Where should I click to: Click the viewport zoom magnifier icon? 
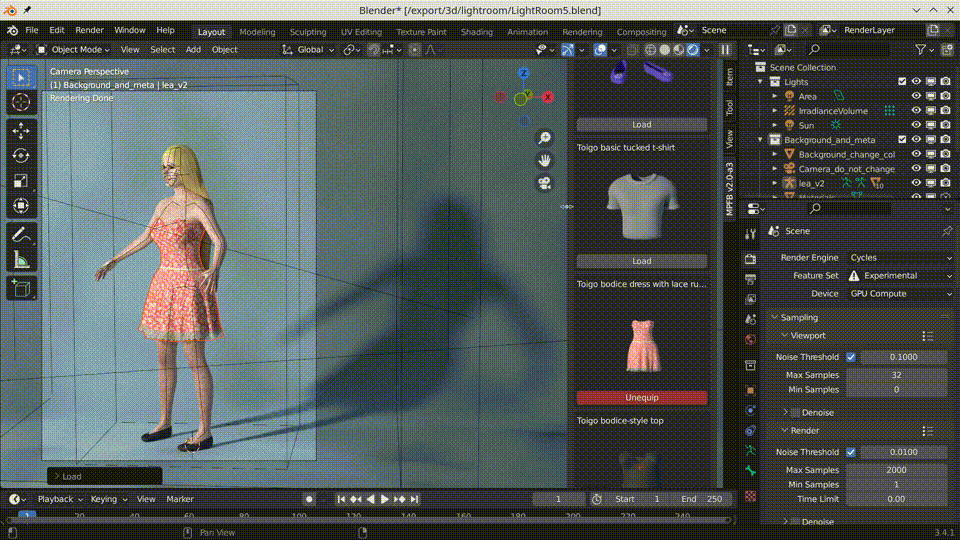tap(544, 138)
